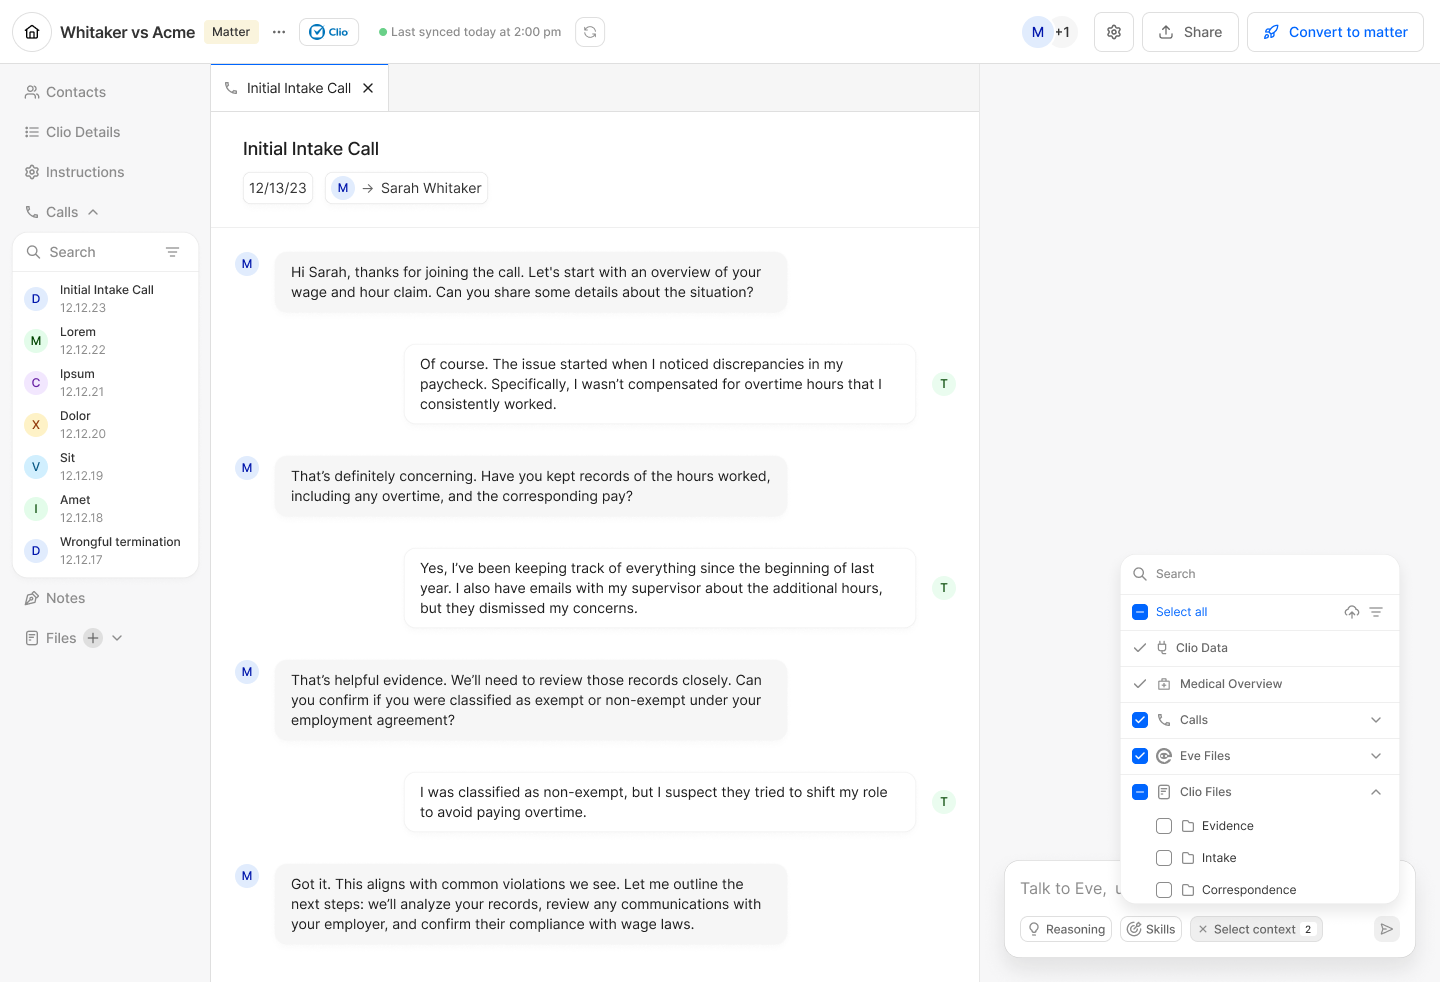This screenshot has width=1440, height=982.
Task: Uncheck the Calls context checkbox
Action: click(x=1140, y=720)
